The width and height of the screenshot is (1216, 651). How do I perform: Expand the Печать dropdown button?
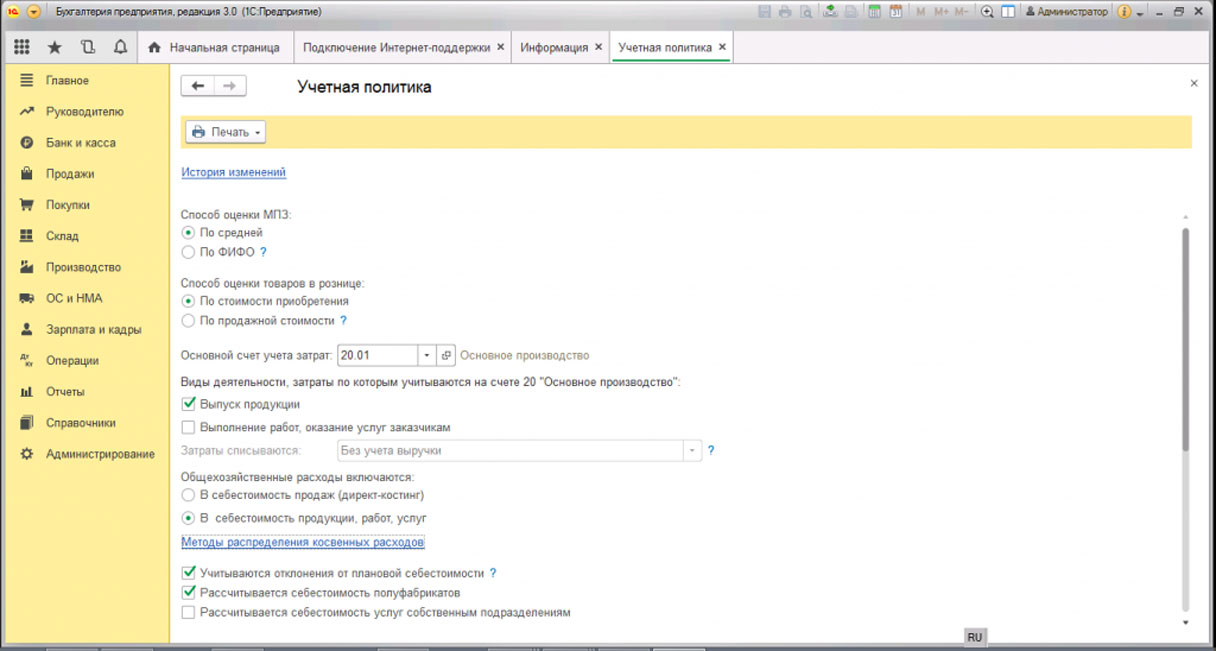225,132
